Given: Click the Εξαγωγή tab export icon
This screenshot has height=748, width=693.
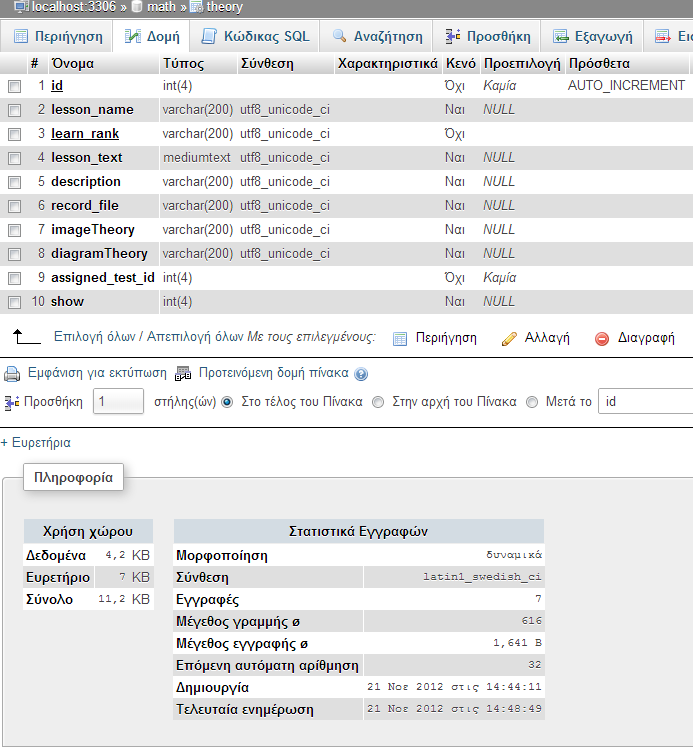Looking at the screenshot, I should pos(560,36).
